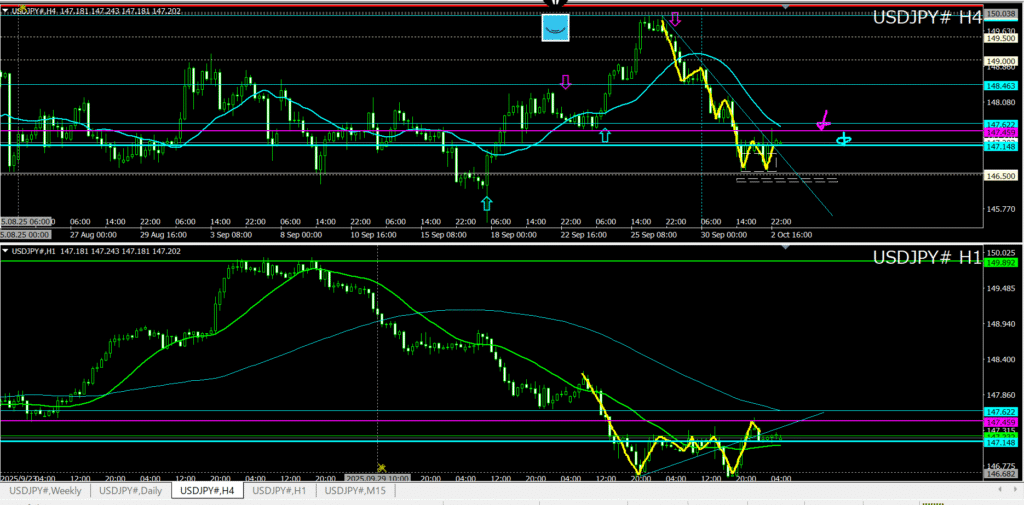Select the yellow marker on H1 time axis
This screenshot has height=505, width=1024.
click(x=381, y=467)
